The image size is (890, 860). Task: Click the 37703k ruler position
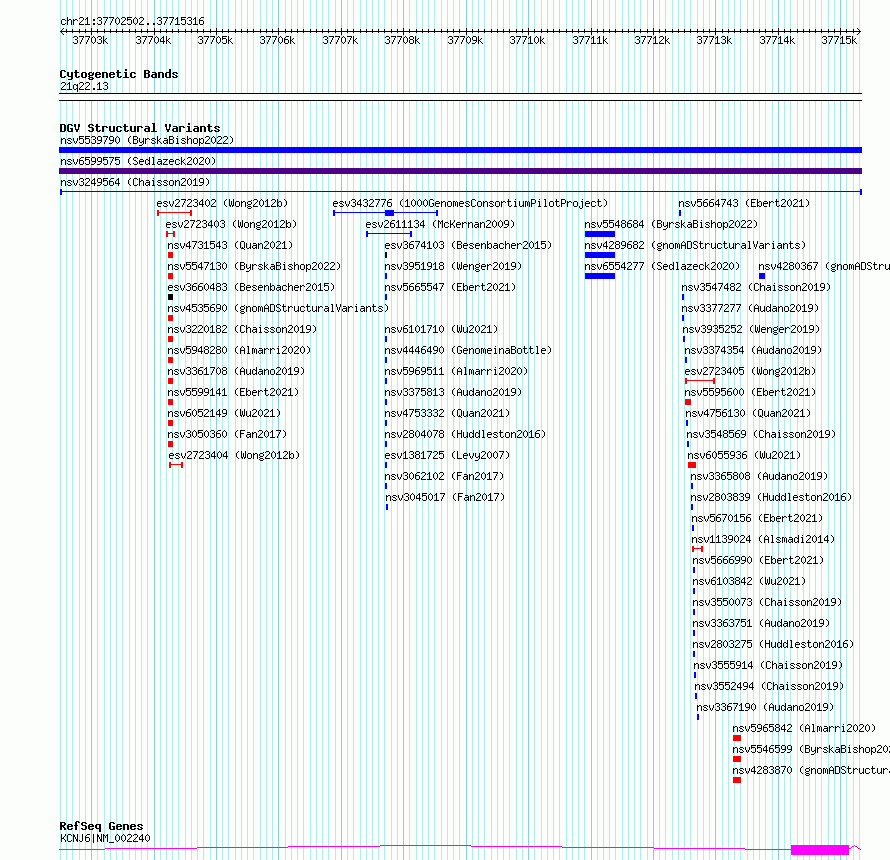(x=90, y=40)
